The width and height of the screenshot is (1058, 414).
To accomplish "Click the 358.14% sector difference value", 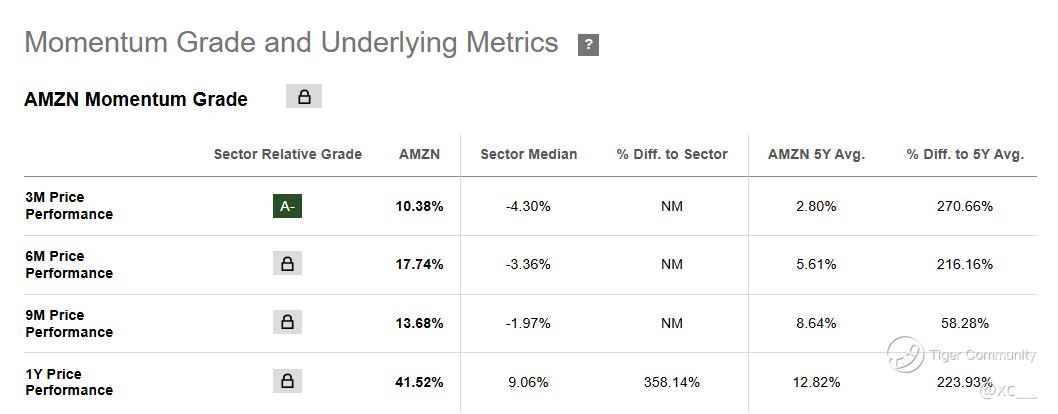I will 672,382.
